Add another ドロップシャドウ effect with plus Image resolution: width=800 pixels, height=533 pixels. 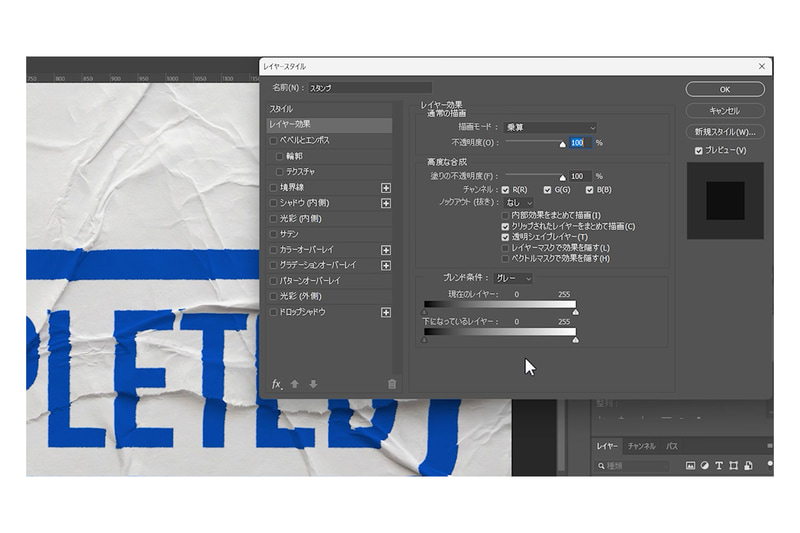(x=386, y=312)
